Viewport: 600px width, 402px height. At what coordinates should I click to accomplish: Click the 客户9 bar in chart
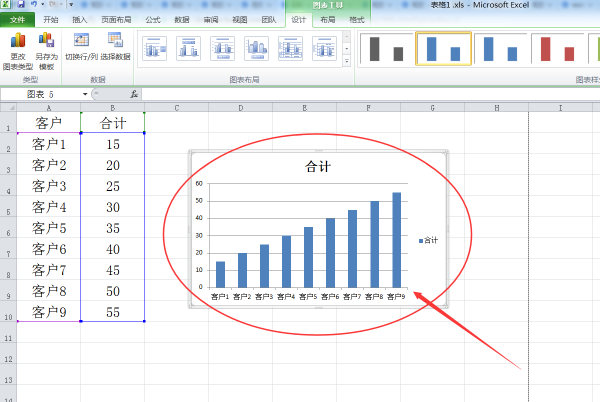point(396,240)
